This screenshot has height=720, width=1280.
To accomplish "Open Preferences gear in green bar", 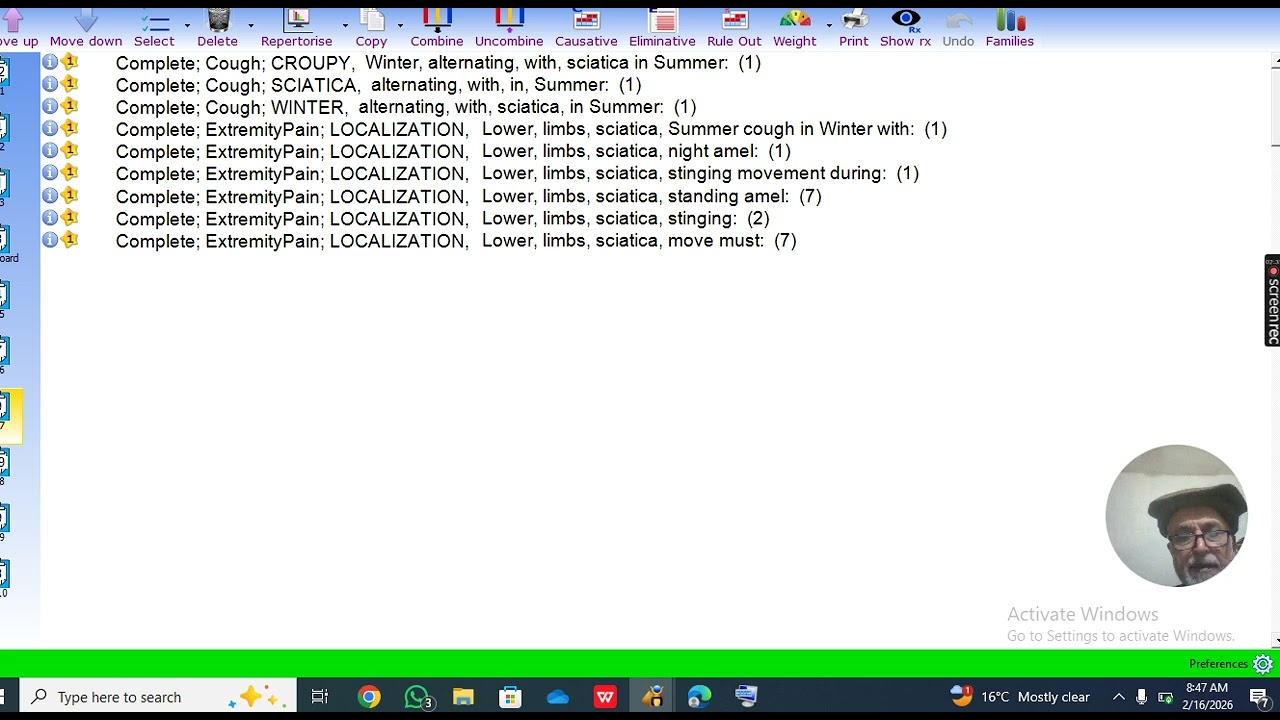I will point(1263,664).
